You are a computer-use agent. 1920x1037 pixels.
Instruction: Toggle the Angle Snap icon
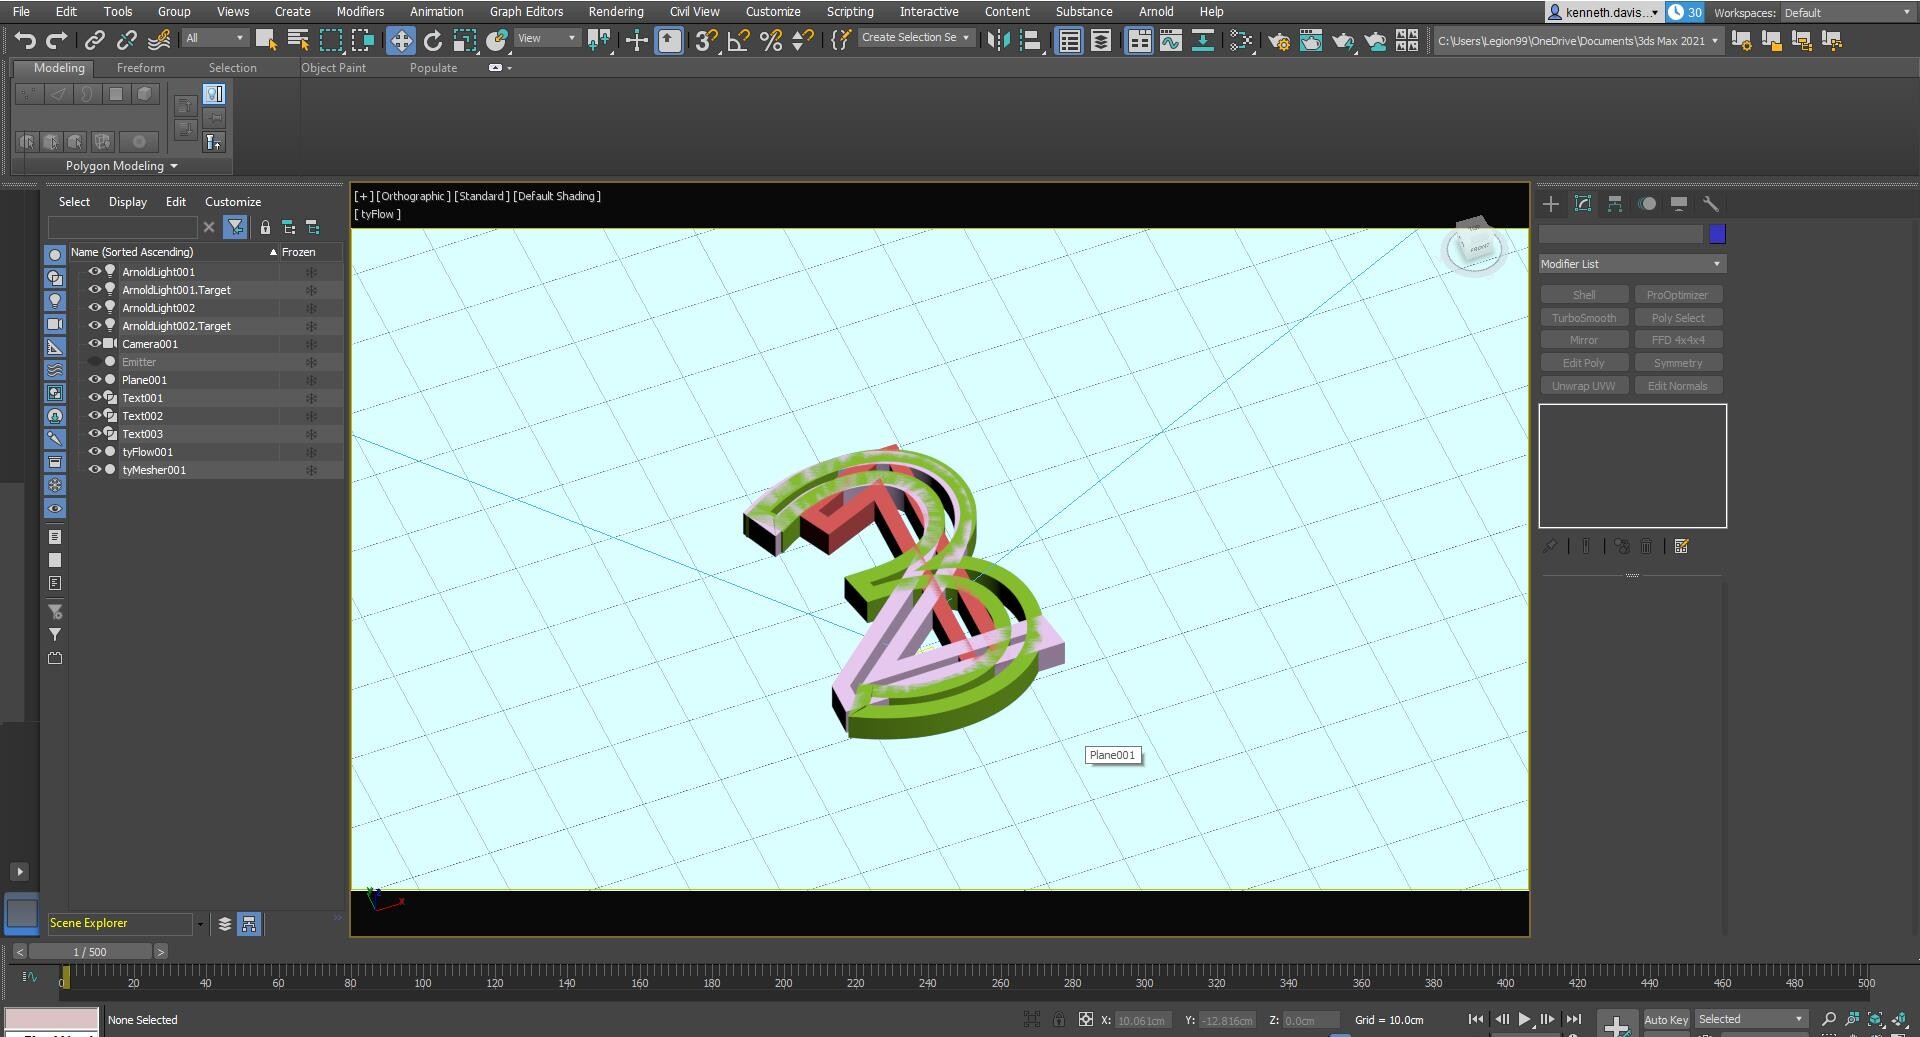coord(738,40)
